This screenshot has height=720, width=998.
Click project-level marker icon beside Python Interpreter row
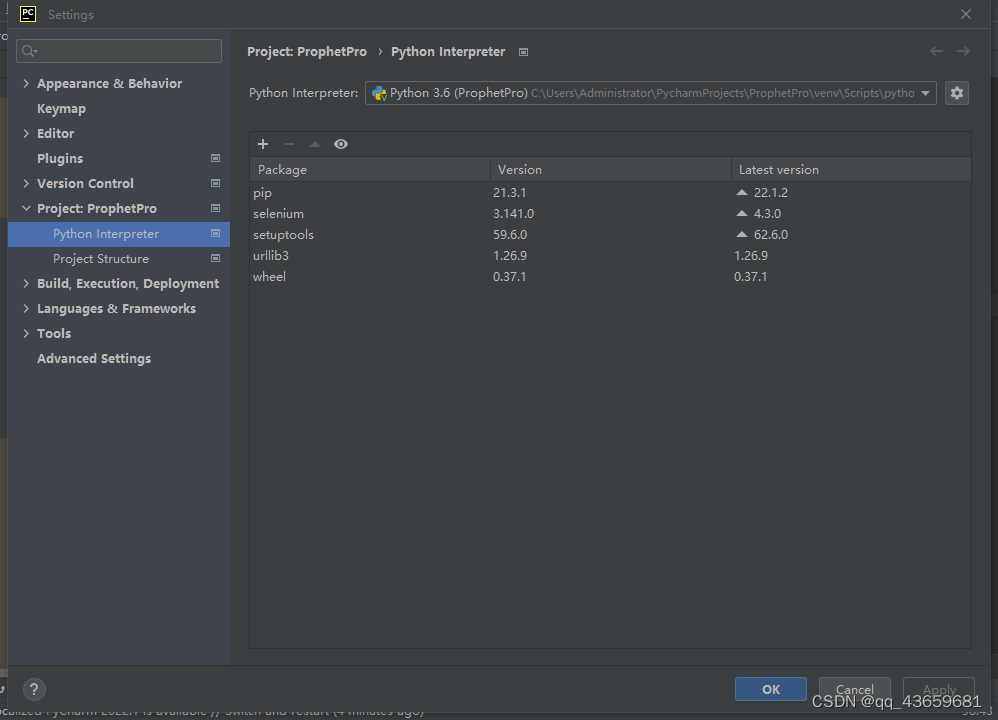(215, 234)
